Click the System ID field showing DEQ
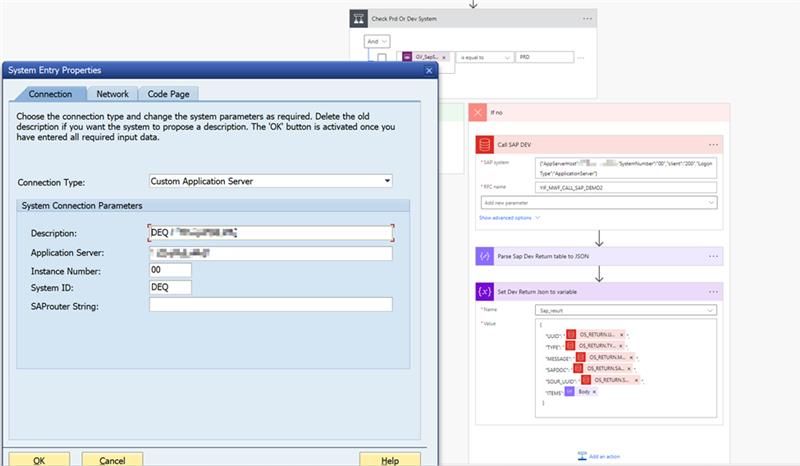Image resolution: width=800 pixels, height=466 pixels. click(x=170, y=287)
